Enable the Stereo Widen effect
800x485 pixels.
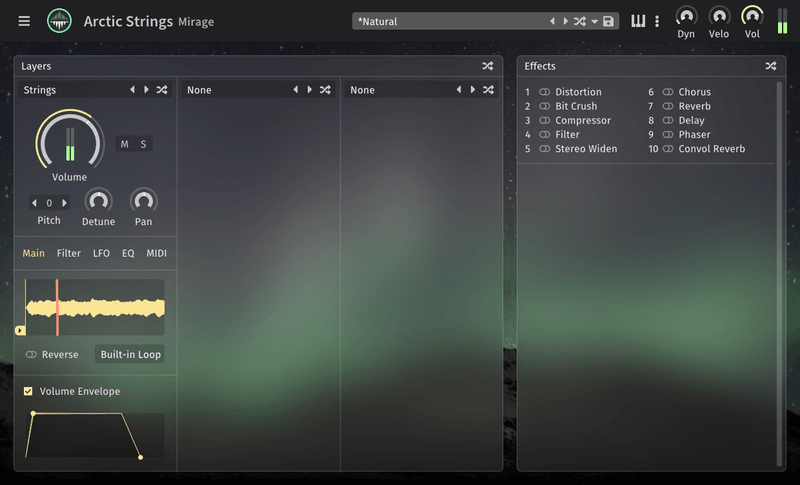tap(545, 149)
